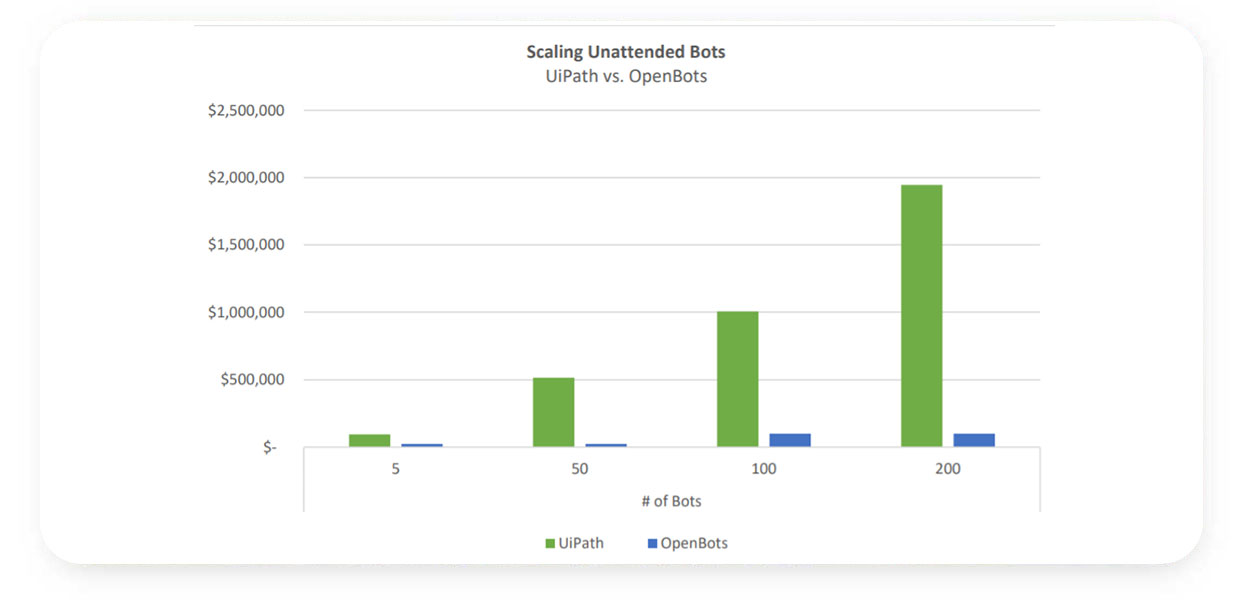Click the $1,000,000 axis label
The height and width of the screenshot is (600, 1250).
(247, 313)
